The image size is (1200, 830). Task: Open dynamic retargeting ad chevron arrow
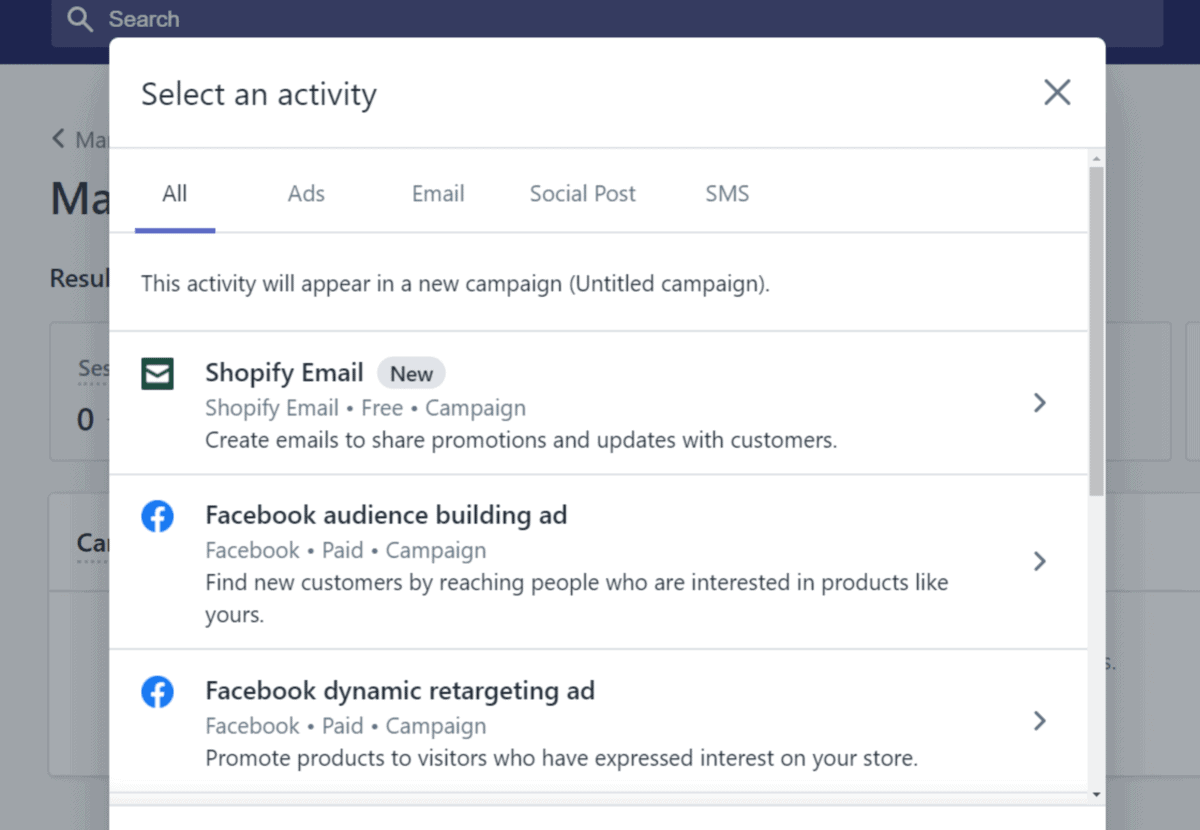(1040, 720)
